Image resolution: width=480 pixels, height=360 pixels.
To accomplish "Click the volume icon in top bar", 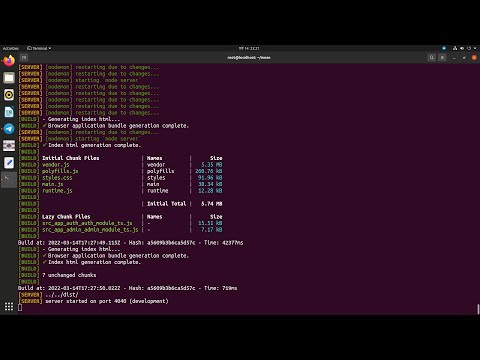I will tap(462, 48).
